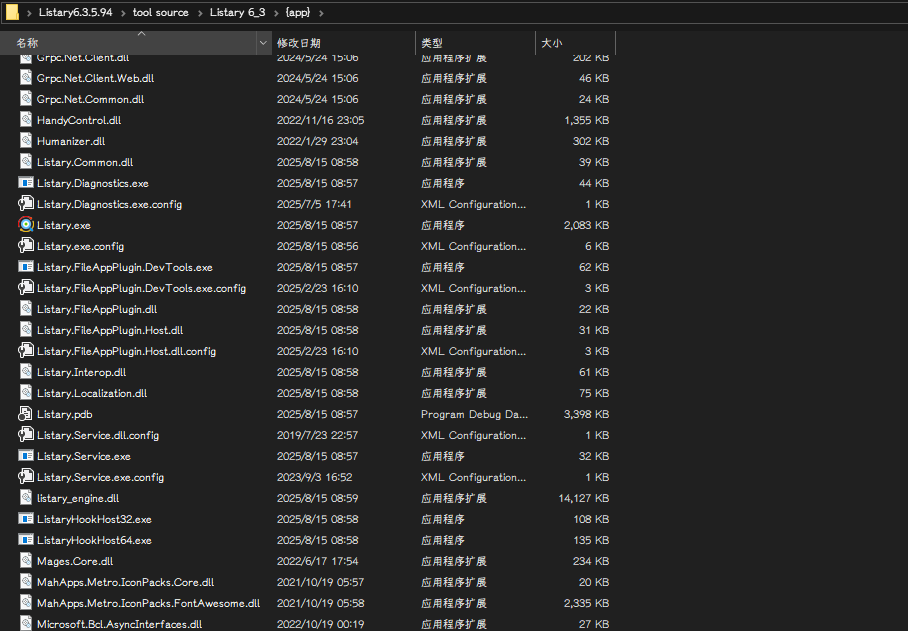Click the Listary.FileAppPlugin.DevTools.exe.config icon
This screenshot has width=908, height=631.
[26, 288]
